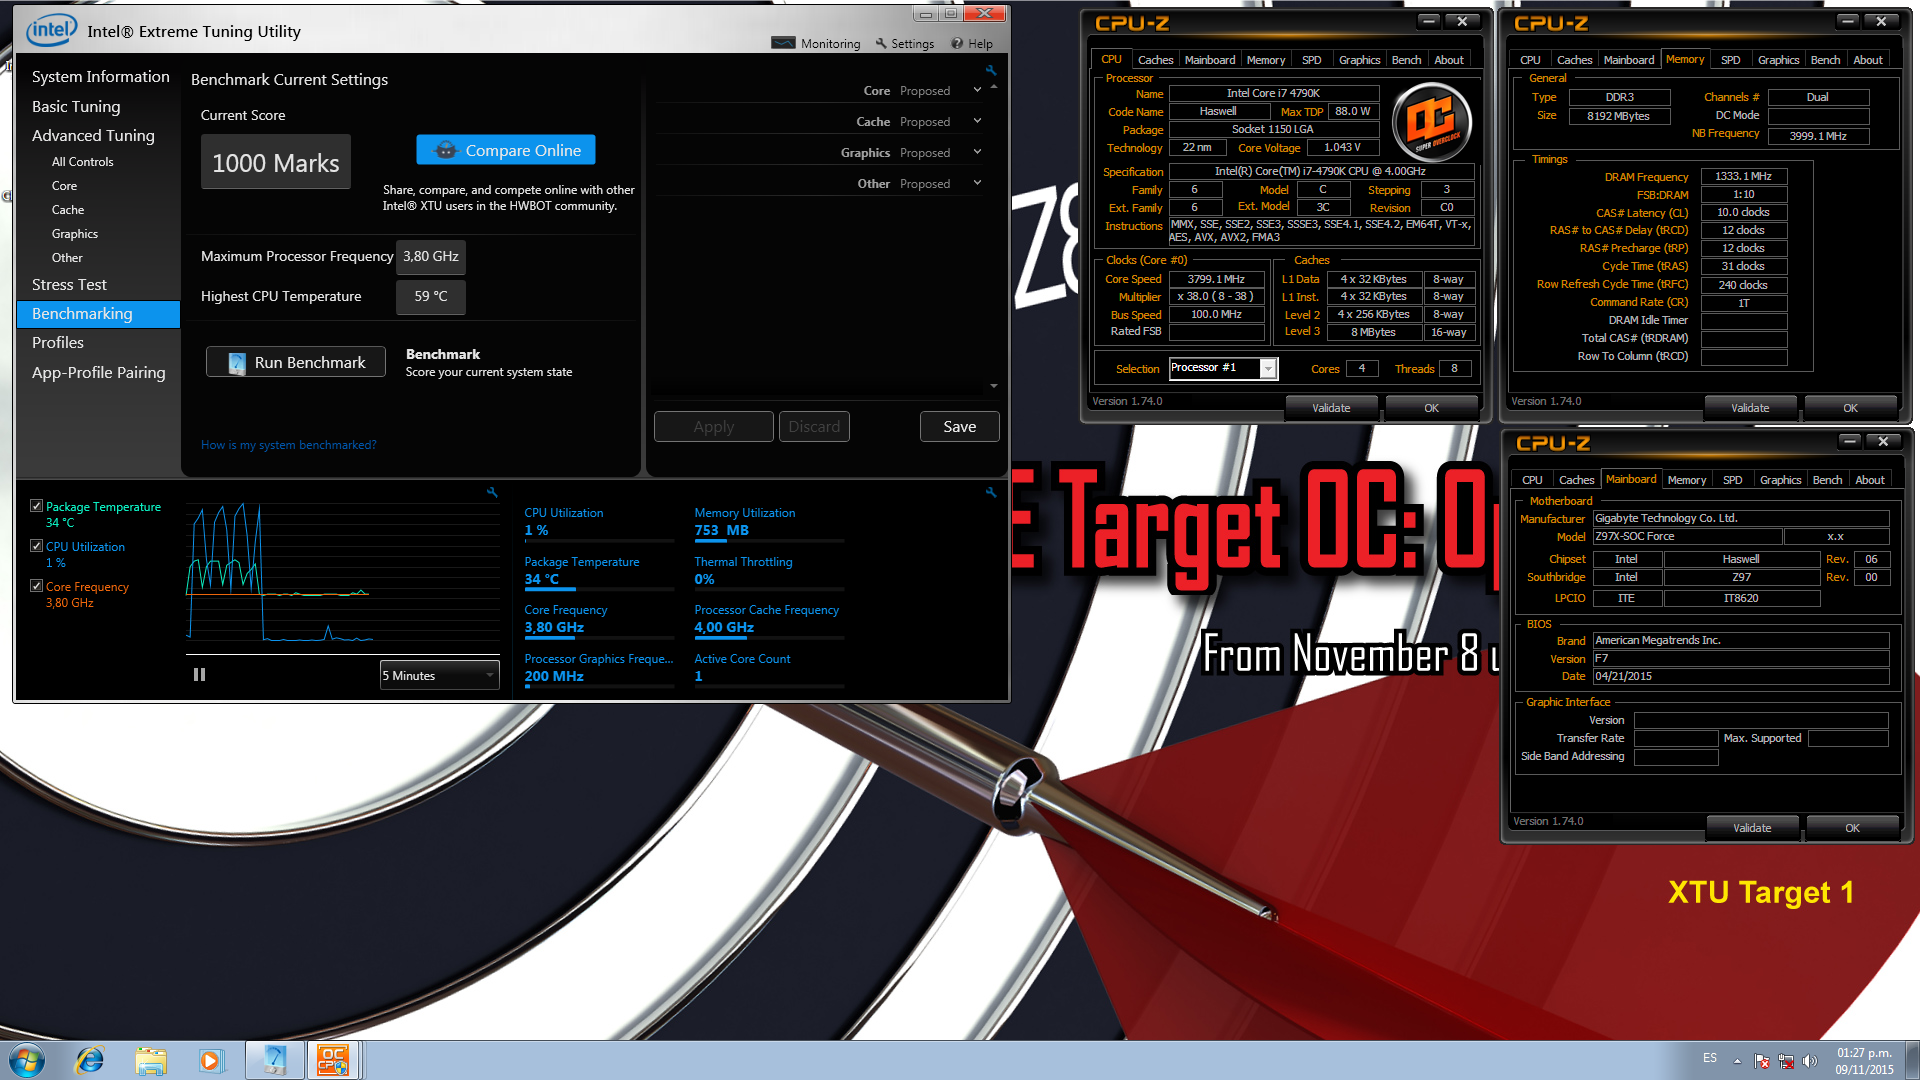Open the ES language indicator
Viewport: 1920px width, 1080px height.
pyautogui.click(x=1710, y=1058)
